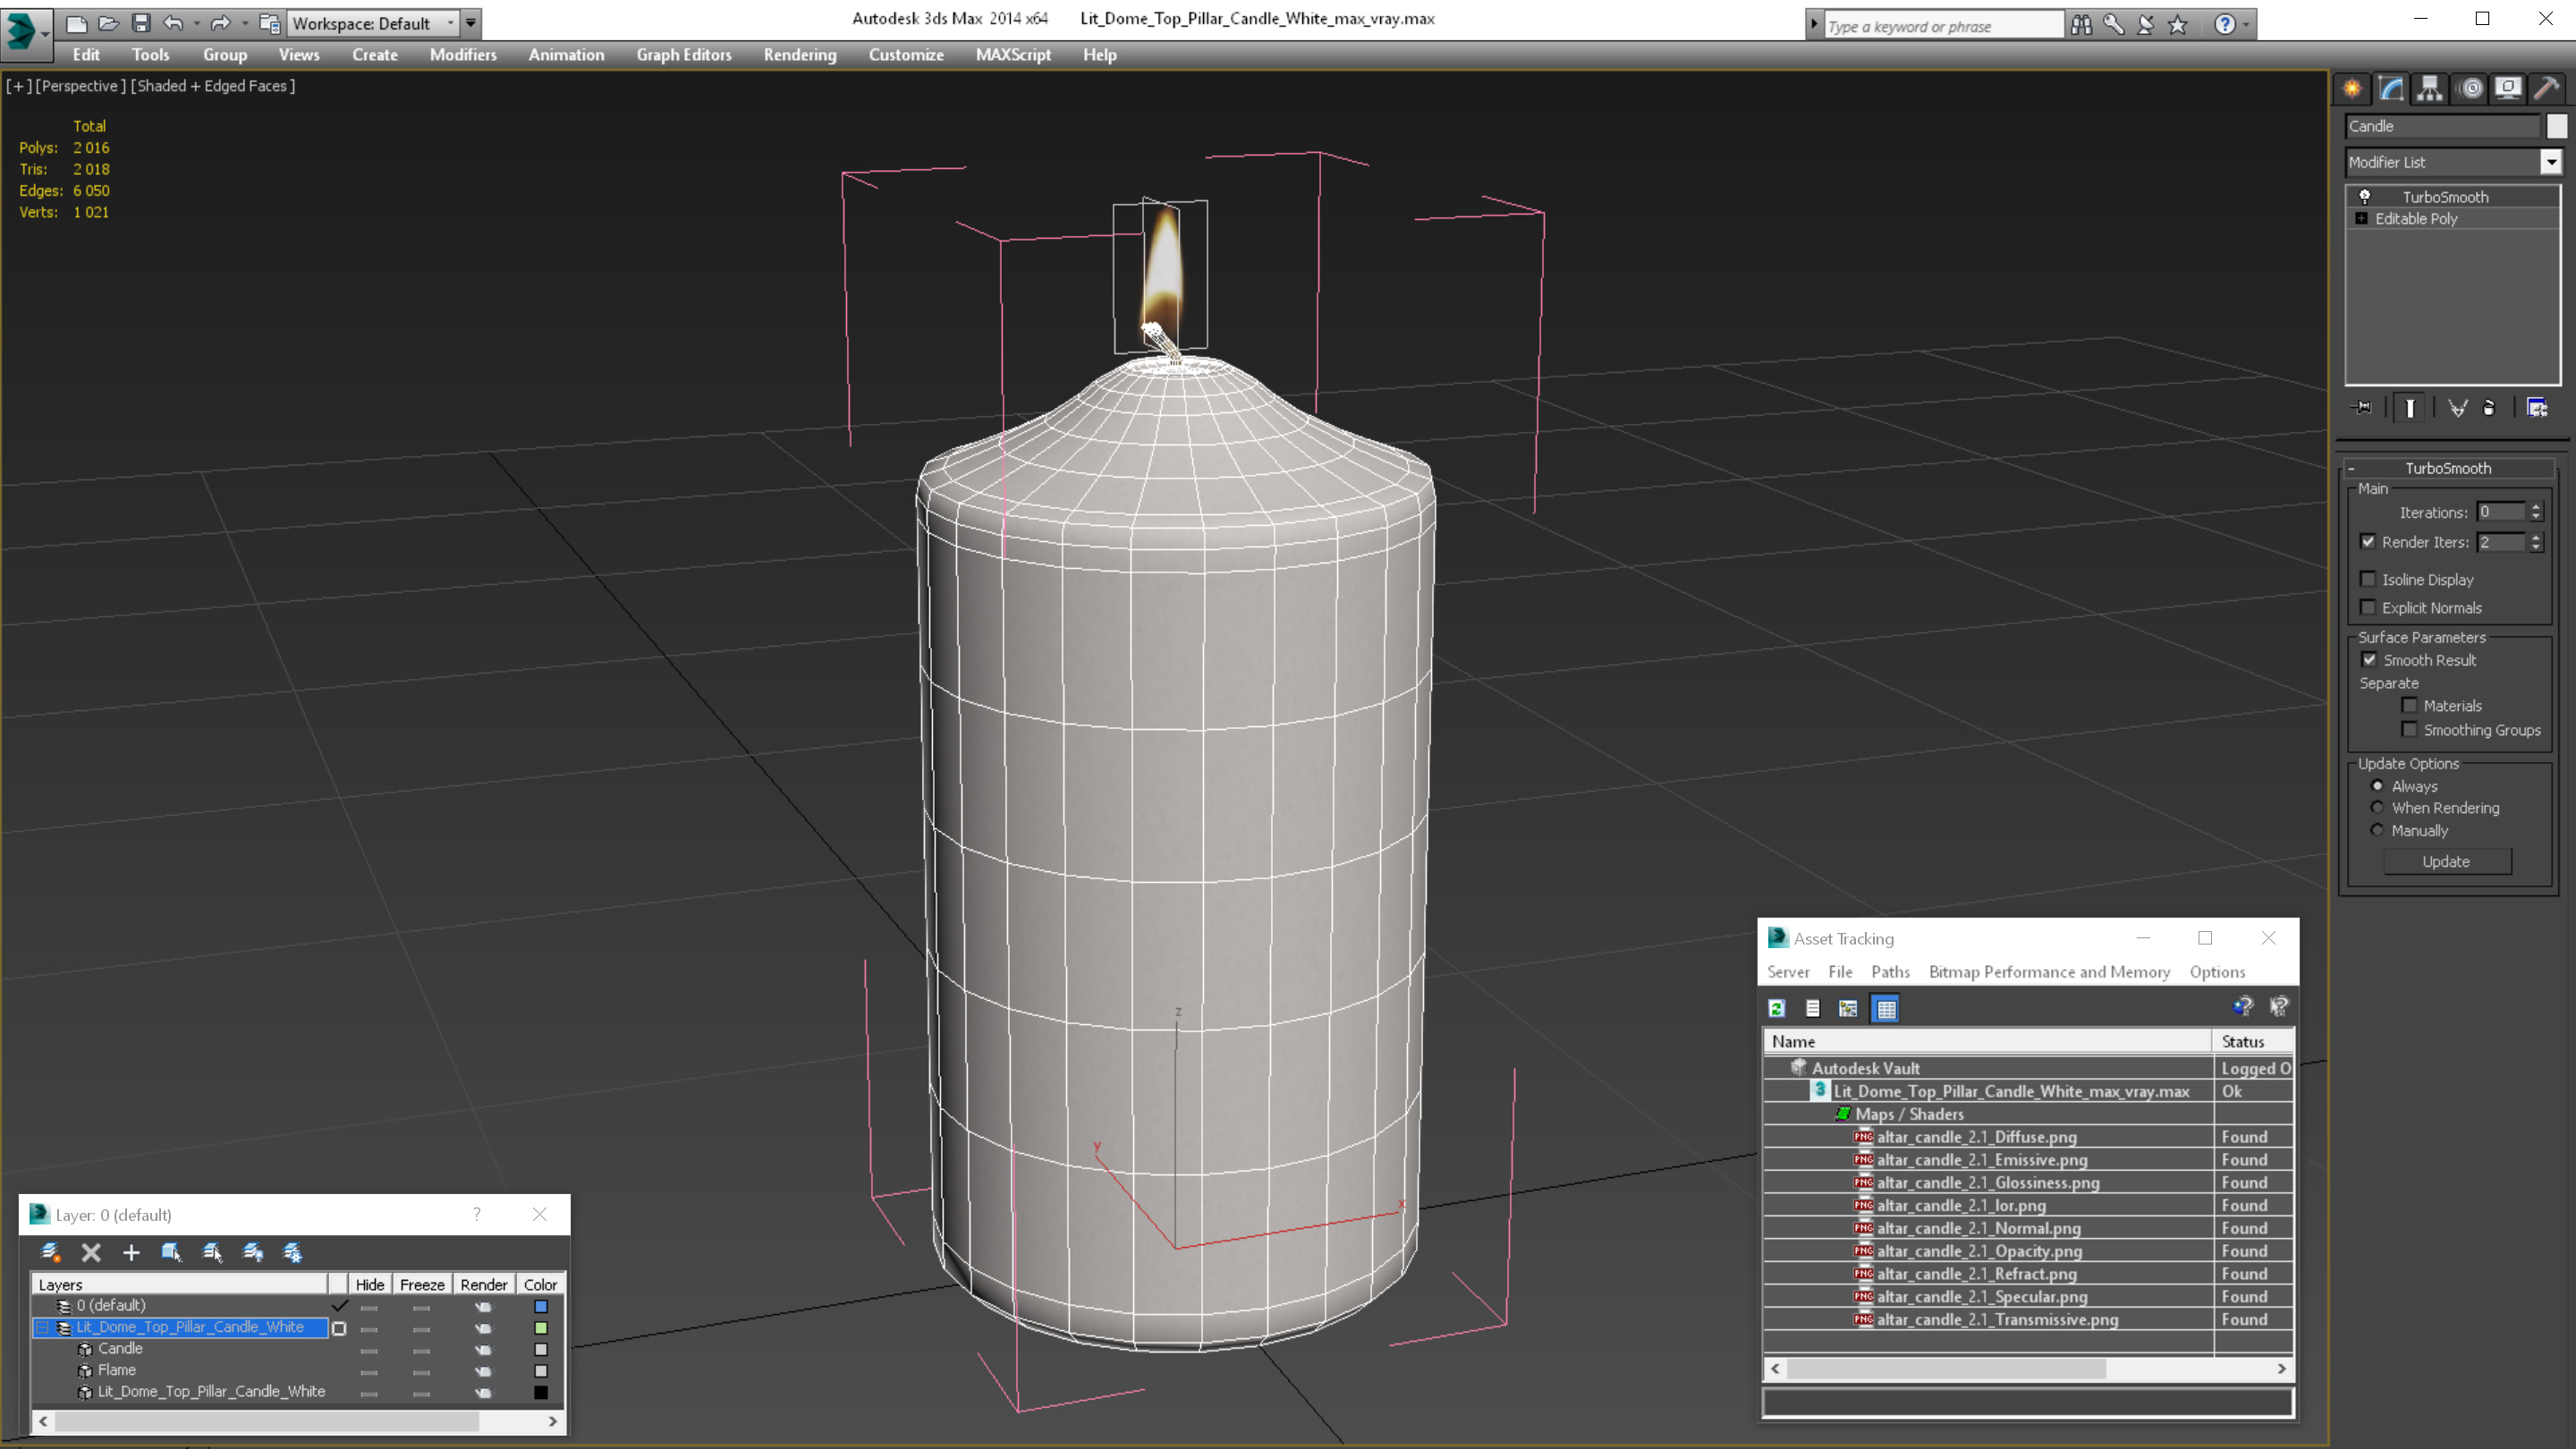Open the redo history dropdown arrow
This screenshot has width=2576, height=1449.
(245, 23)
